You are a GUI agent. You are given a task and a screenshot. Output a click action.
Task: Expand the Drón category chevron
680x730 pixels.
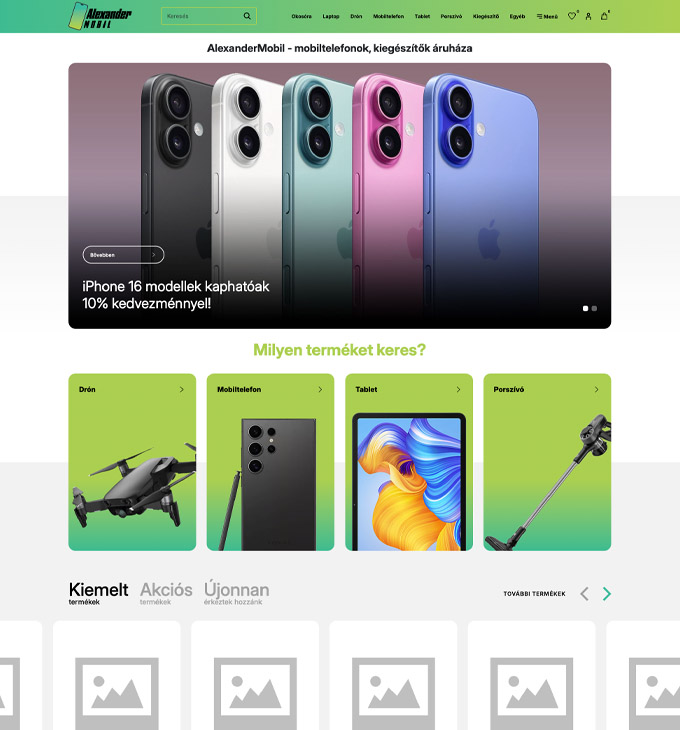(x=182, y=389)
